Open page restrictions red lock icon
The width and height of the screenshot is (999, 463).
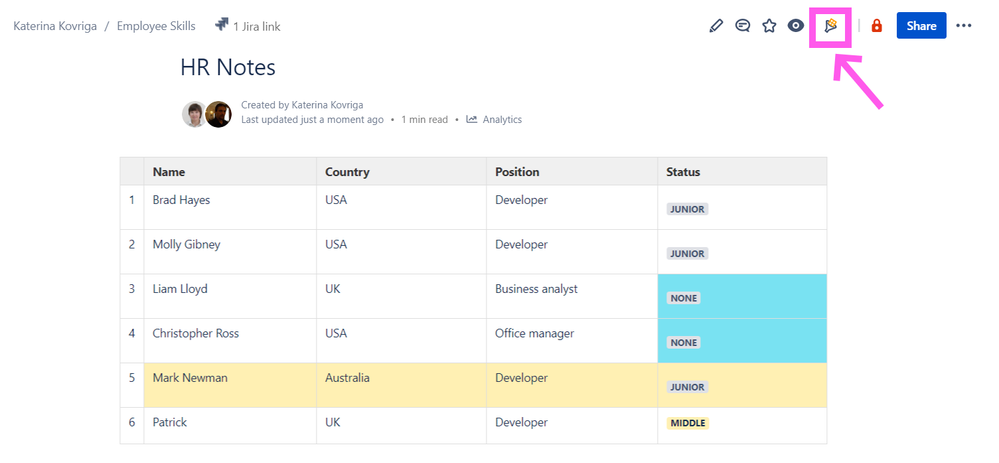pyautogui.click(x=877, y=26)
